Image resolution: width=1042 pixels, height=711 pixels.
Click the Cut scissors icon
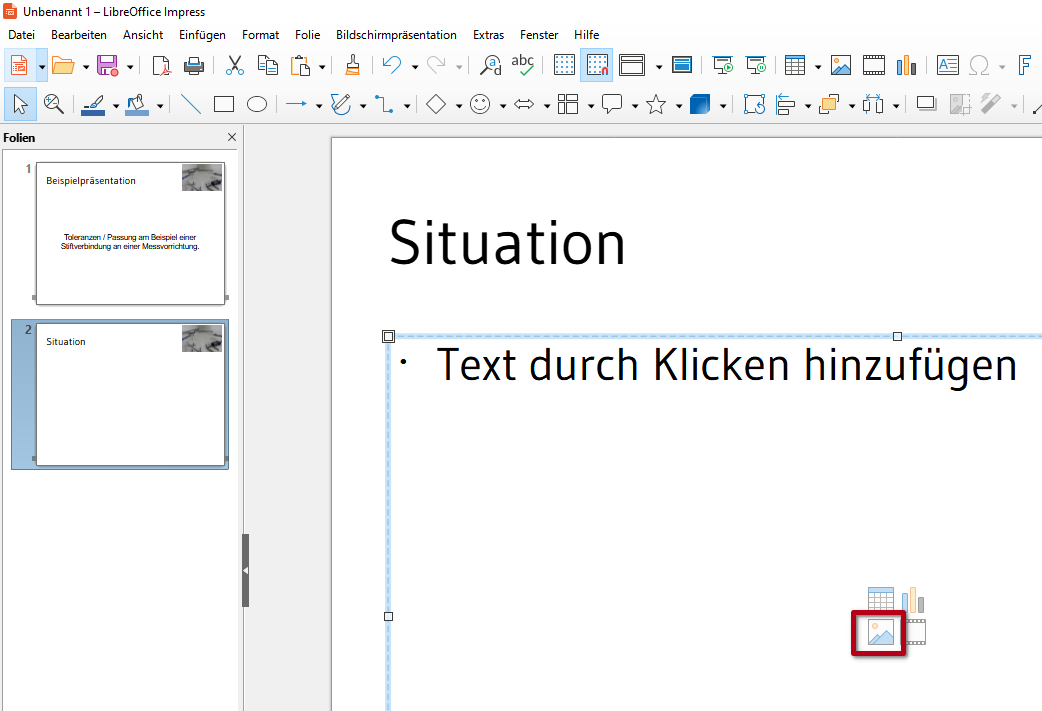[x=235, y=66]
